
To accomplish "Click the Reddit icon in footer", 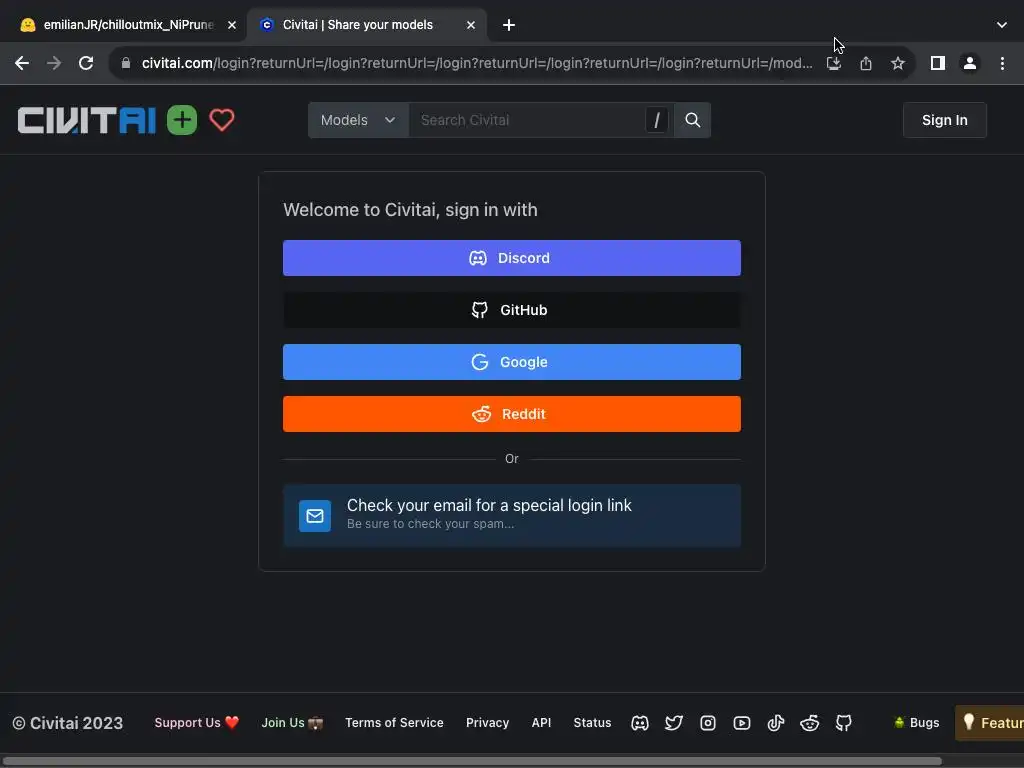I will (810, 723).
